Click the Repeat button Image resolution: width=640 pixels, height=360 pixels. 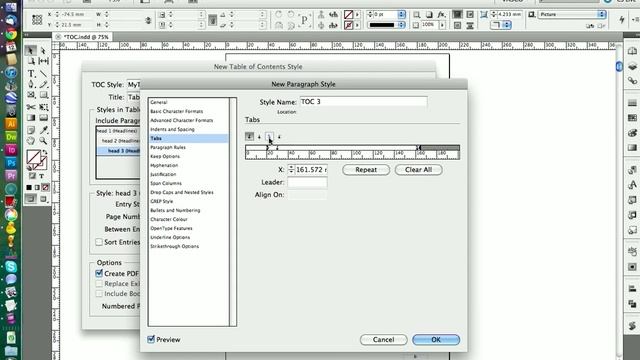point(366,169)
